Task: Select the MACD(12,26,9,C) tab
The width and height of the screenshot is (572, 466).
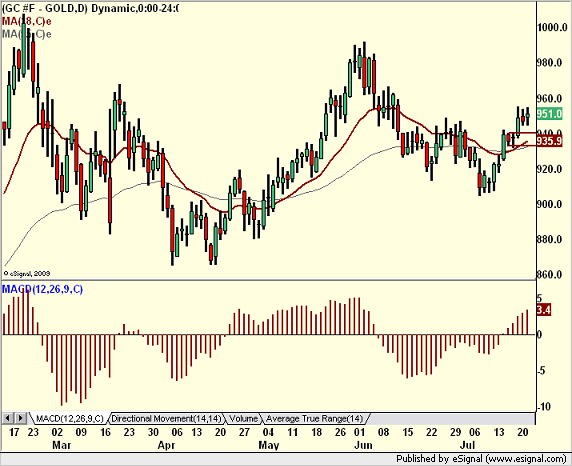Action: point(70,419)
